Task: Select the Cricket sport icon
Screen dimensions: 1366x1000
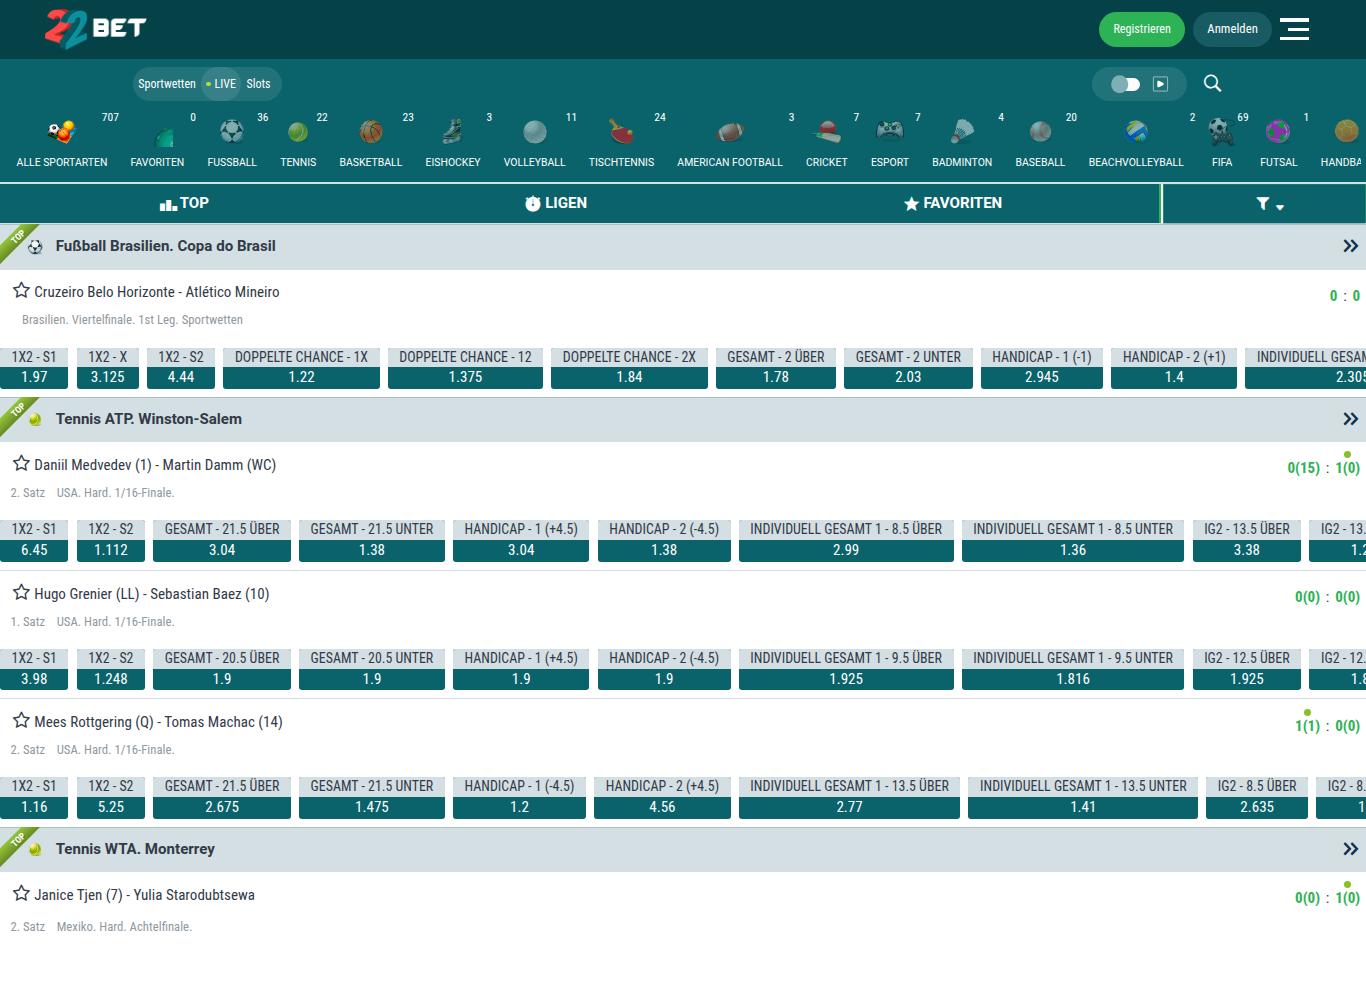Action: (827, 131)
